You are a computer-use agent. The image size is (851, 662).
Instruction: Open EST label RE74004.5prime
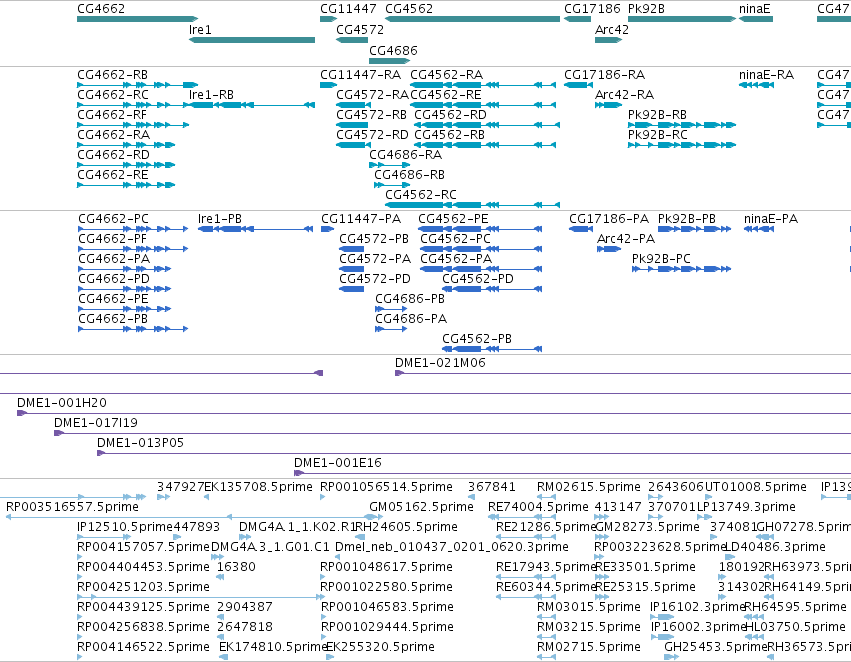tap(538, 507)
